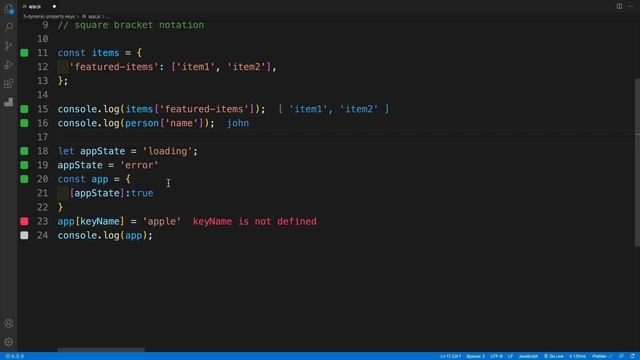Click the green Quokka marker on line 18
The width and height of the screenshot is (640, 360).
tap(24, 151)
